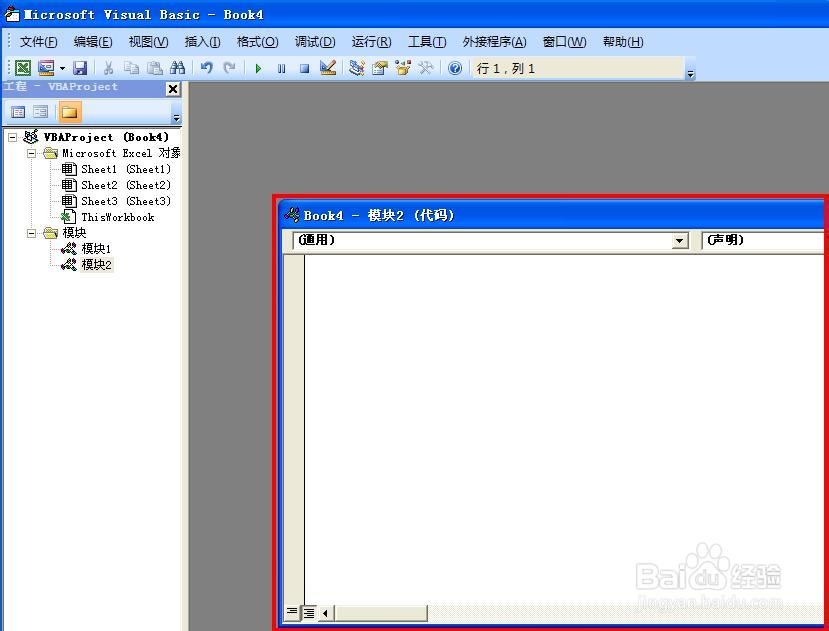Image resolution: width=829 pixels, height=631 pixels.
Task: Click the code window horizontal scrollbar thumb
Action: 381,613
